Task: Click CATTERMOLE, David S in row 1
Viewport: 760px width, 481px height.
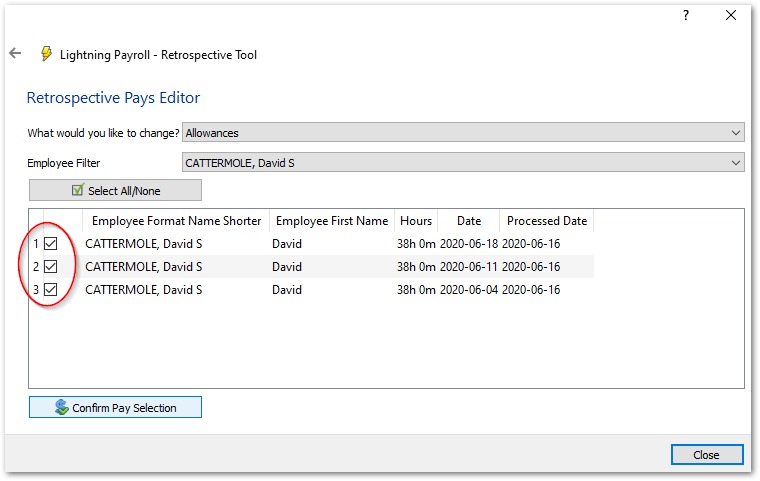Action: [x=143, y=243]
